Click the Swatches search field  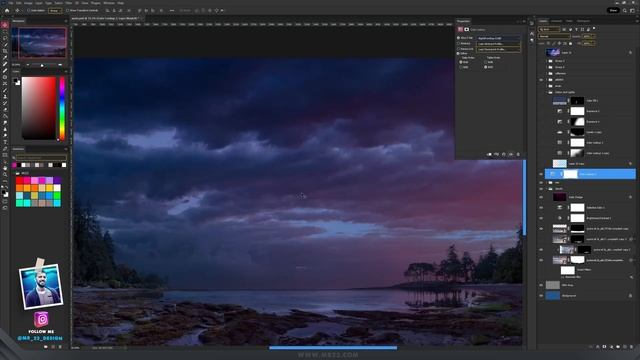point(41,157)
